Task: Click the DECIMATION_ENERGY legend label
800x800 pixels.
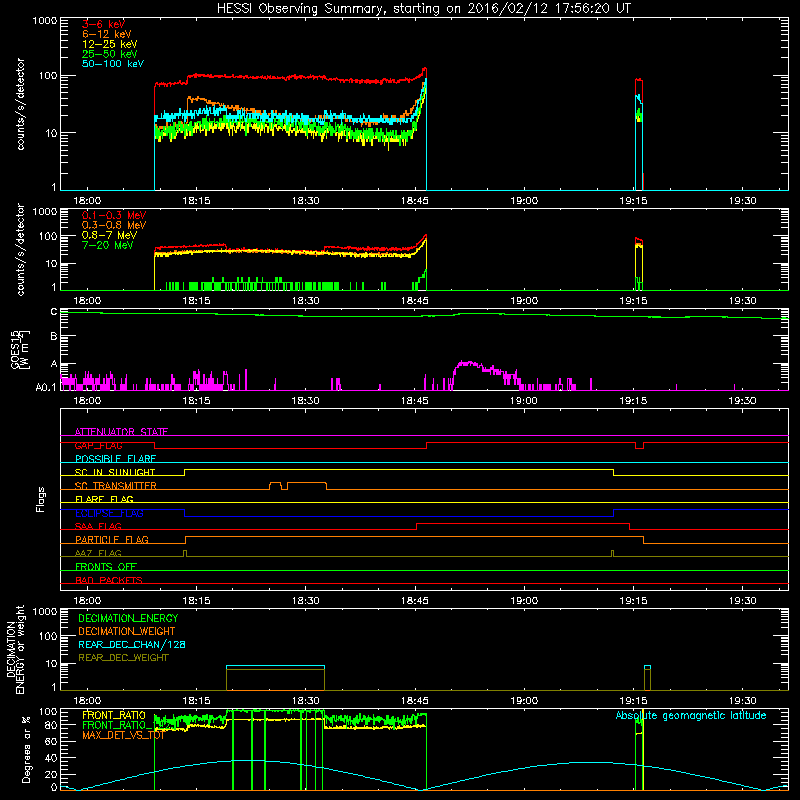Action: pos(128,618)
